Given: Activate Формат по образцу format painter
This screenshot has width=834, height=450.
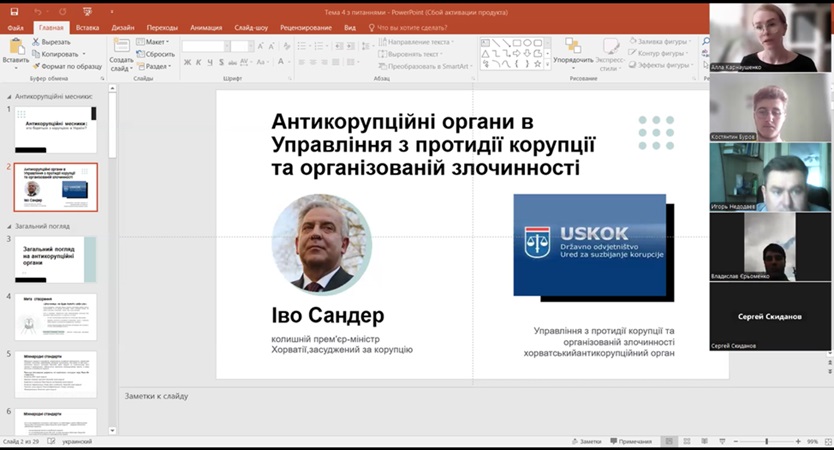Looking at the screenshot, I should click(67, 66).
